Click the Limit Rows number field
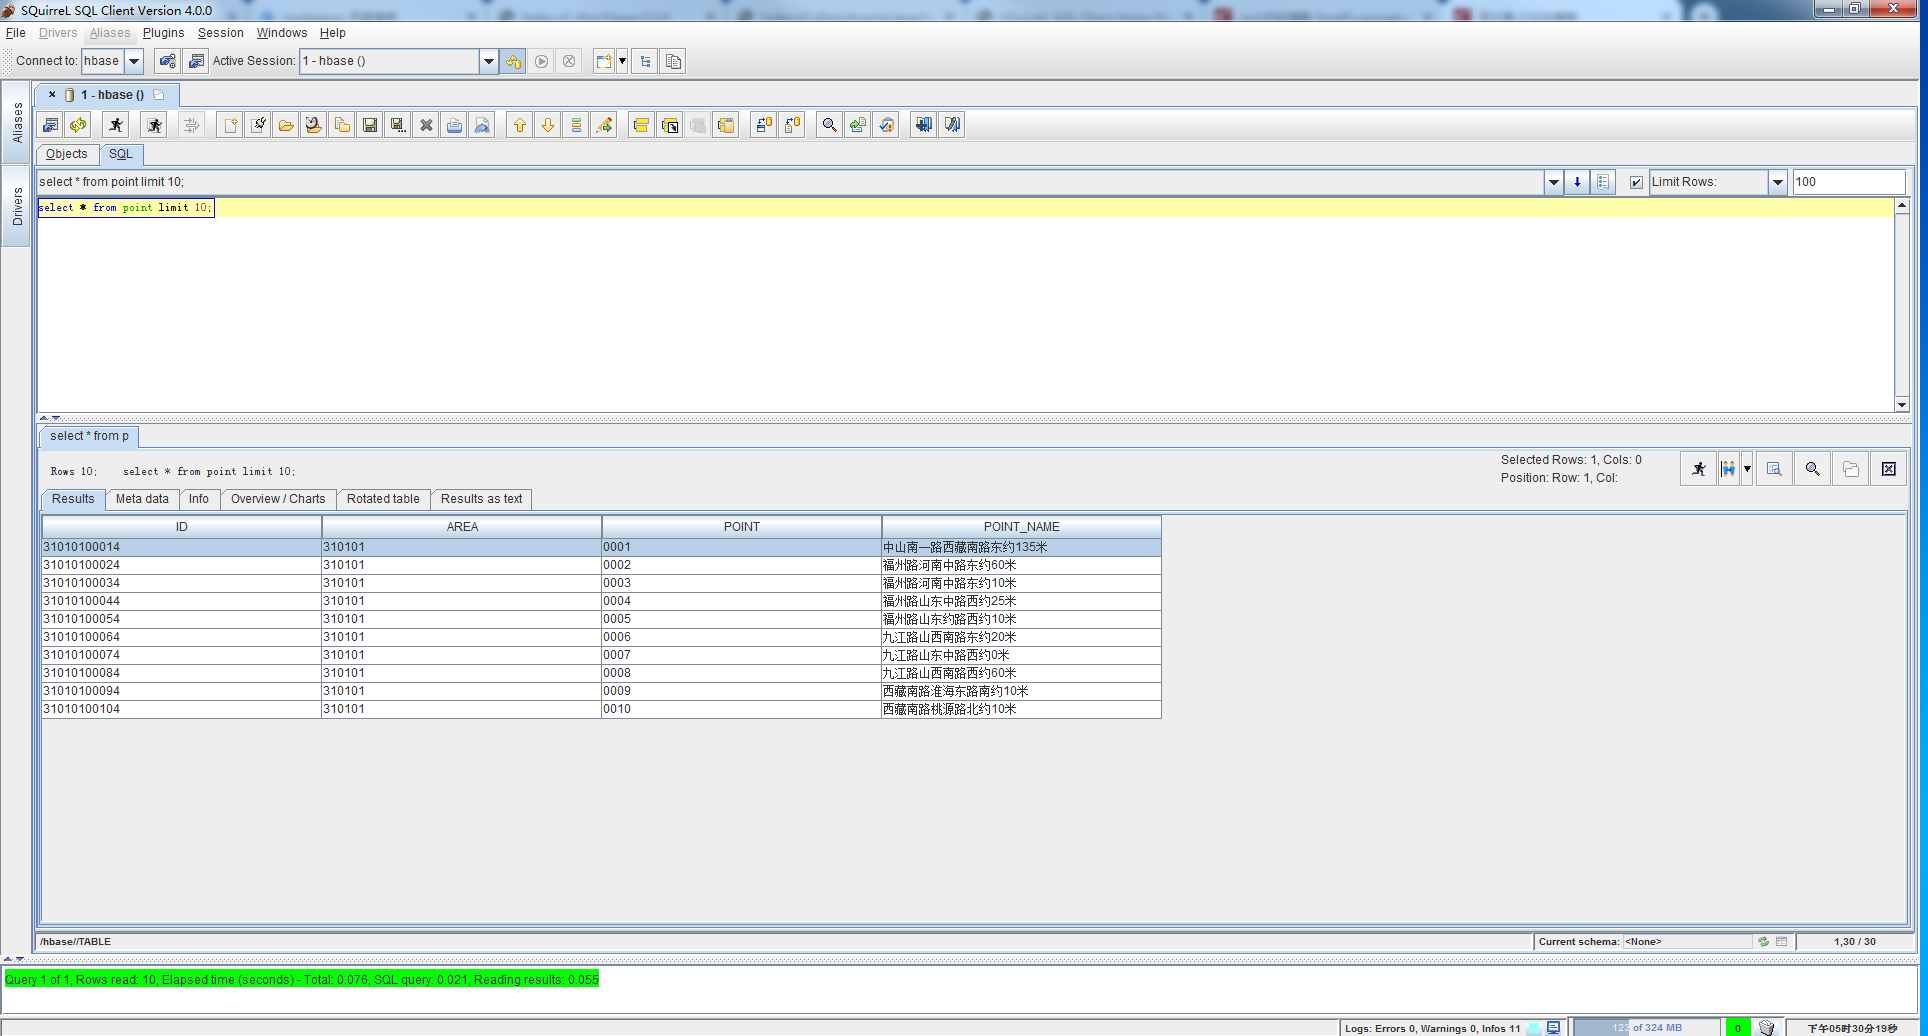Image resolution: width=1928 pixels, height=1036 pixels. (x=1848, y=182)
